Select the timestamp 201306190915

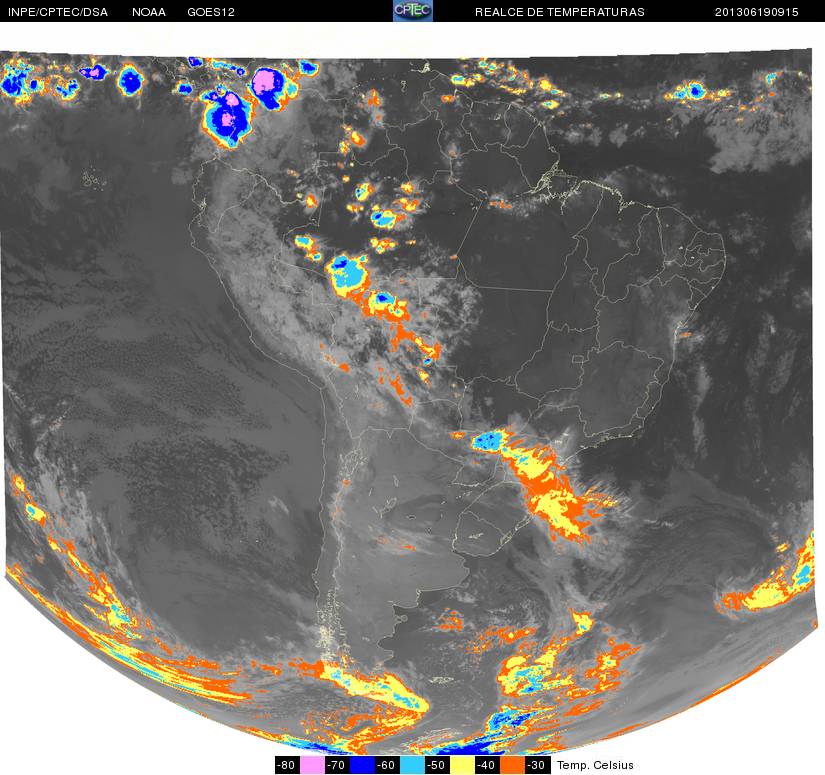pos(757,12)
